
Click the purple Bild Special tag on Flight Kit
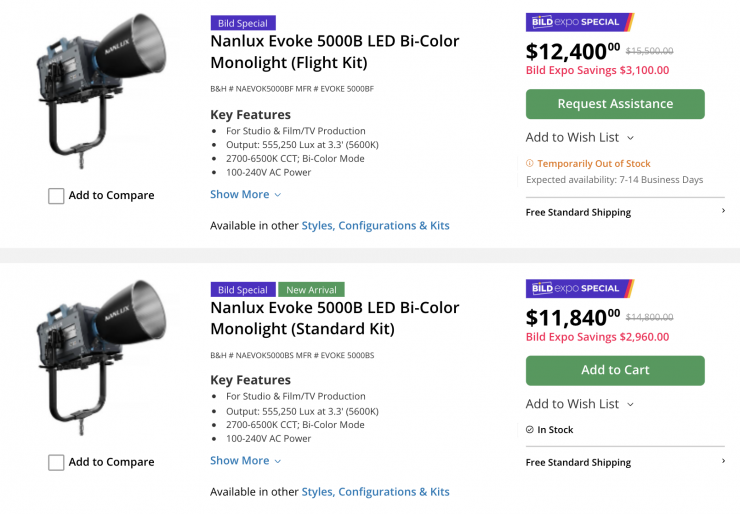pos(243,23)
